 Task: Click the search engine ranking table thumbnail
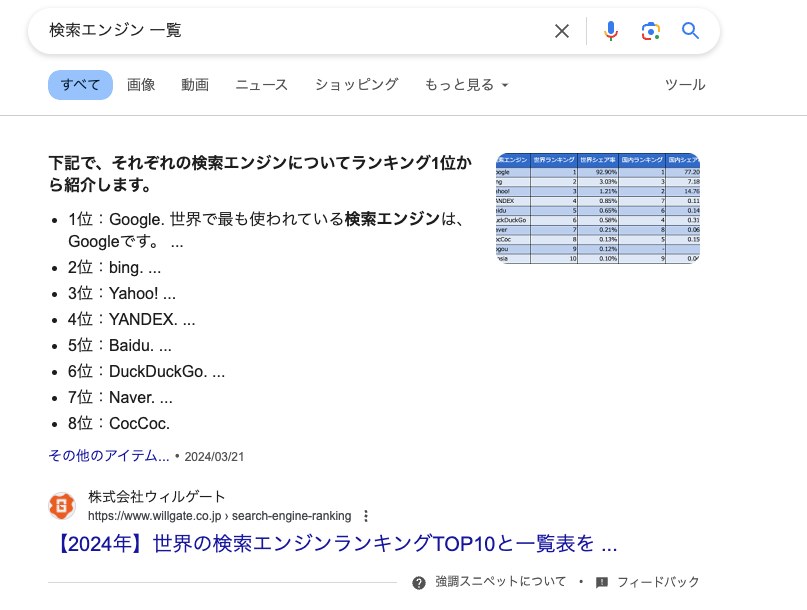[597, 207]
